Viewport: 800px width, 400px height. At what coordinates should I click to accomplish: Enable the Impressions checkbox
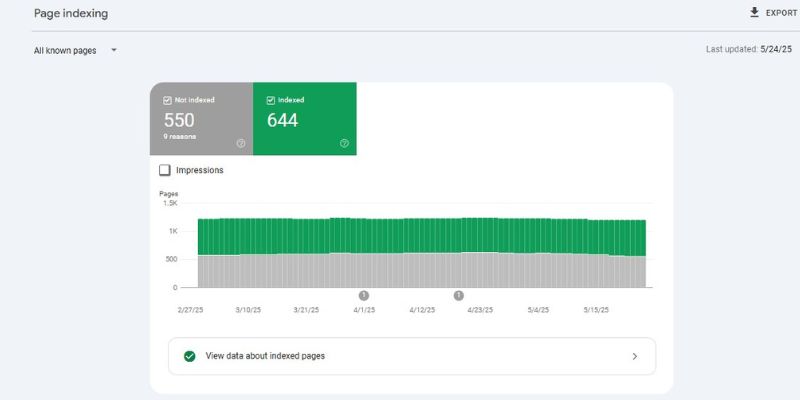point(165,170)
